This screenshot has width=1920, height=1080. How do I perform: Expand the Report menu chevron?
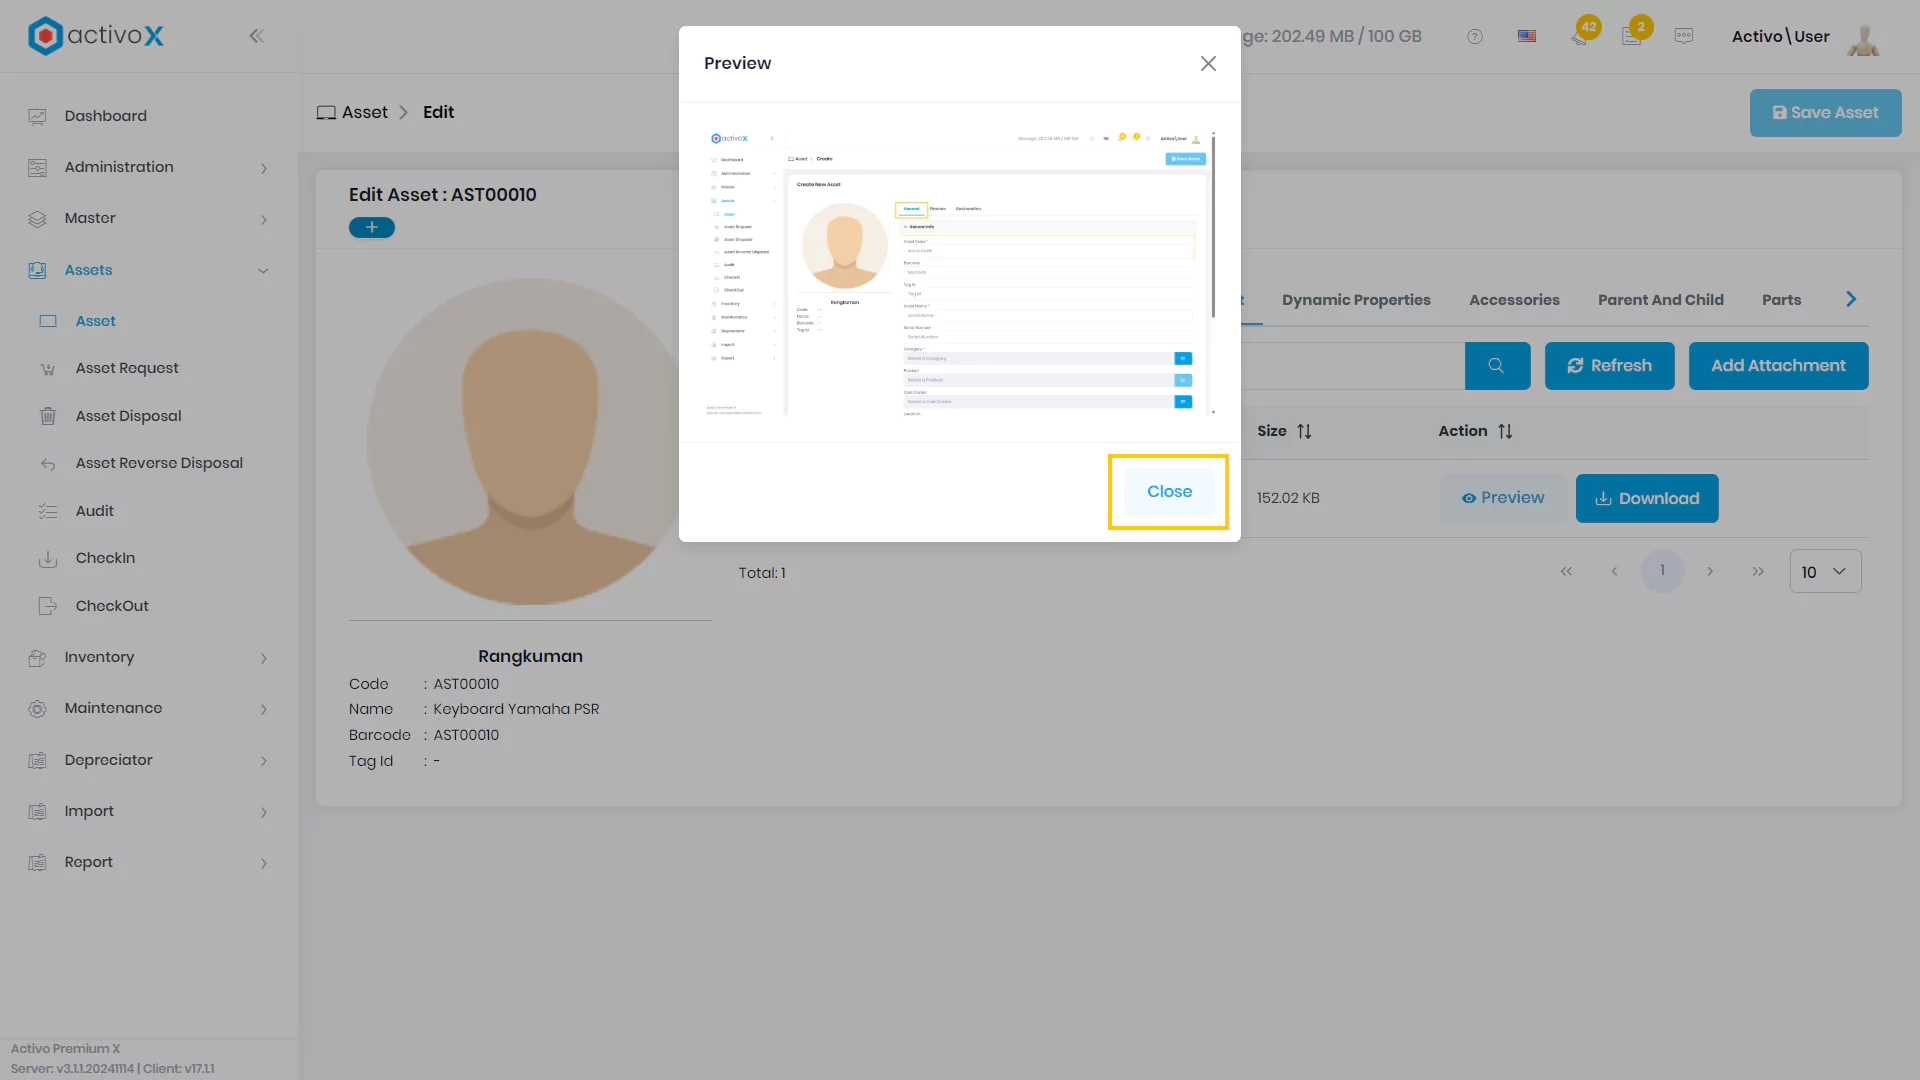[x=264, y=863]
